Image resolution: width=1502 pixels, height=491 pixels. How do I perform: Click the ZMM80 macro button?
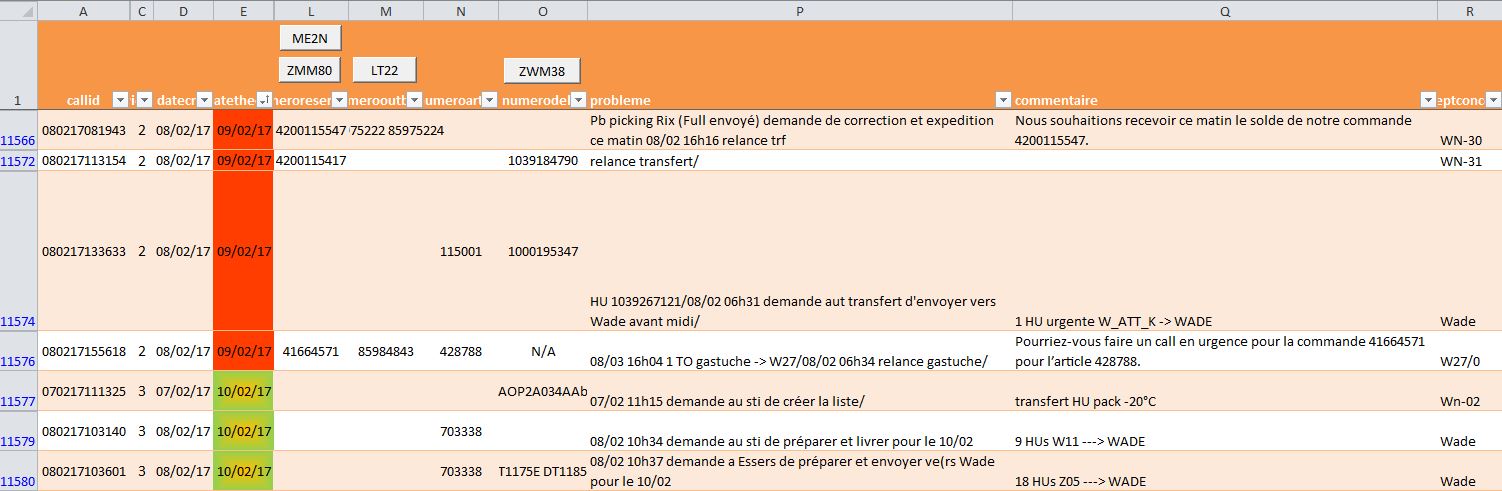[310, 70]
